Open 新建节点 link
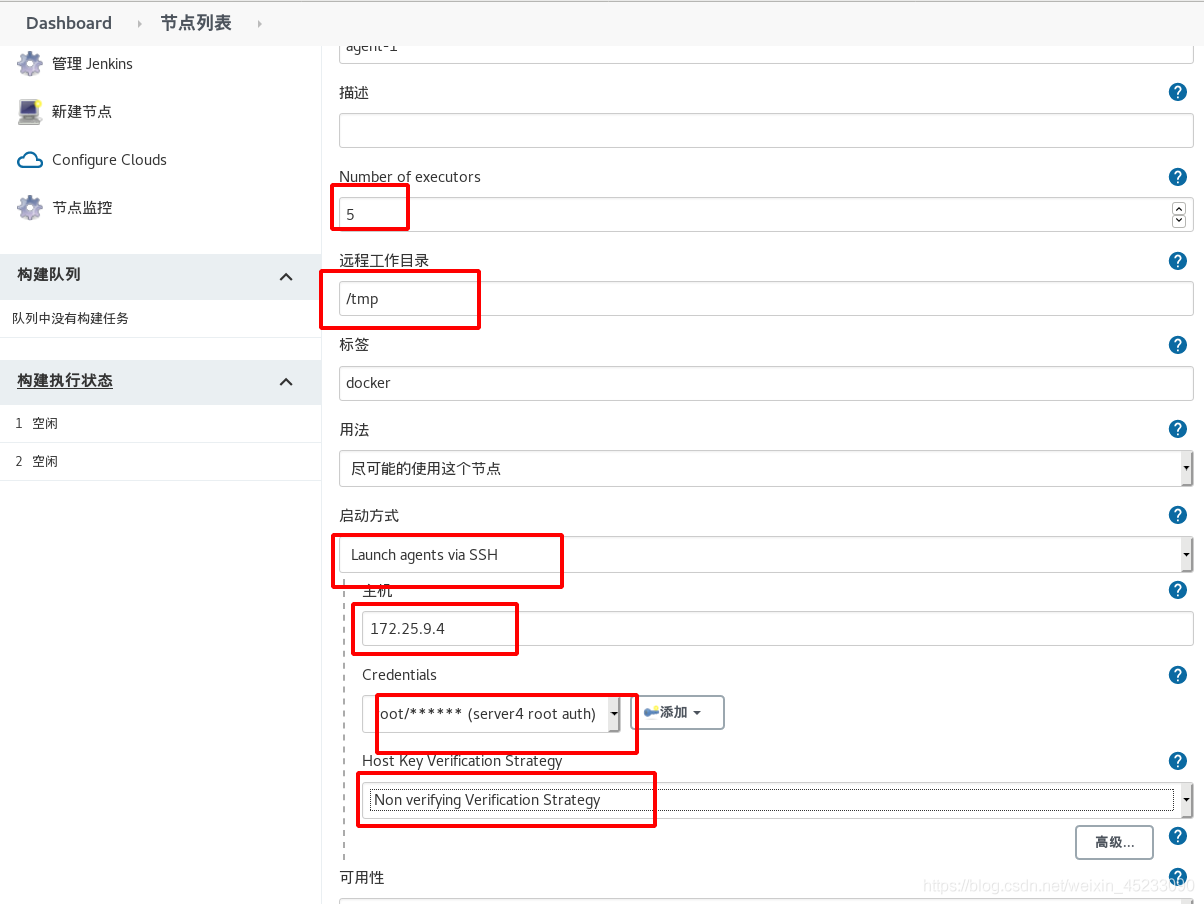 coord(82,112)
